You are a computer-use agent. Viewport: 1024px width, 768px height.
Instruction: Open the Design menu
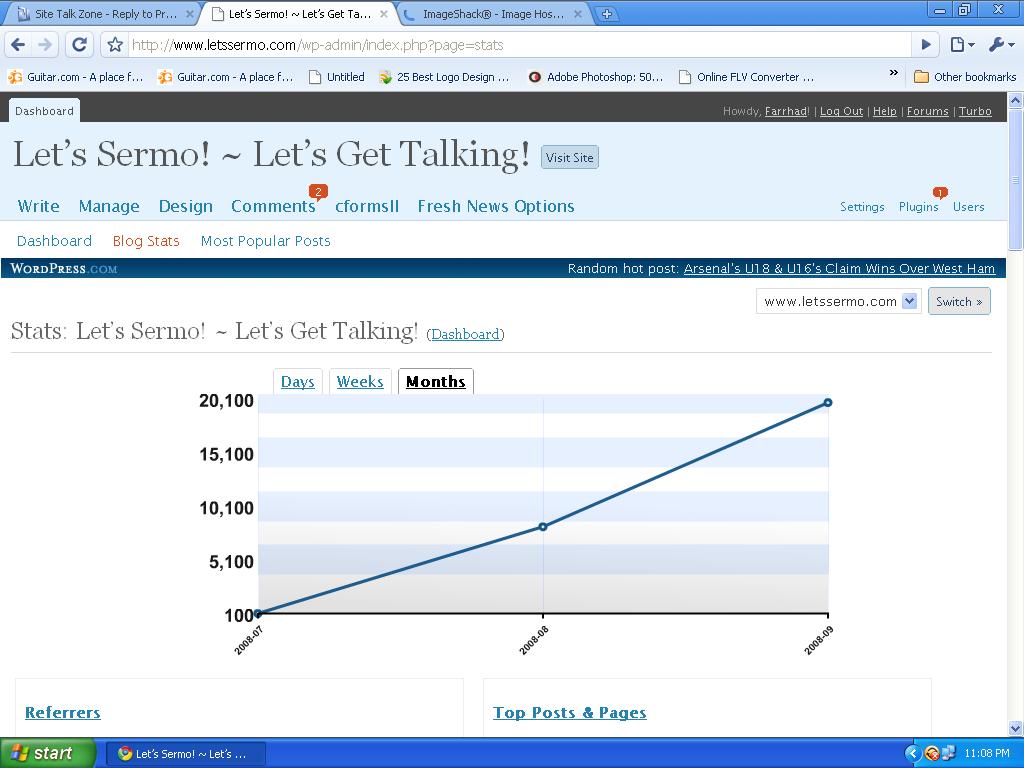click(185, 206)
